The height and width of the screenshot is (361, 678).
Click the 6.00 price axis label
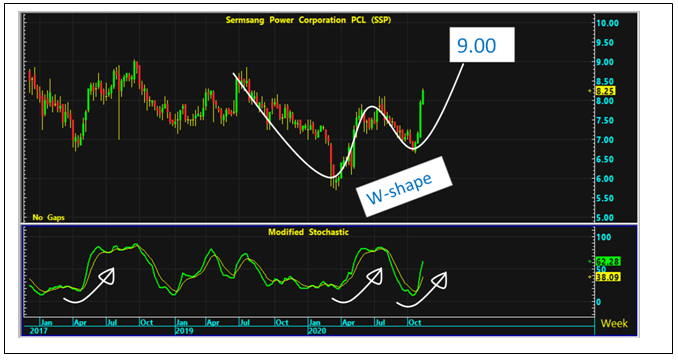pos(605,179)
